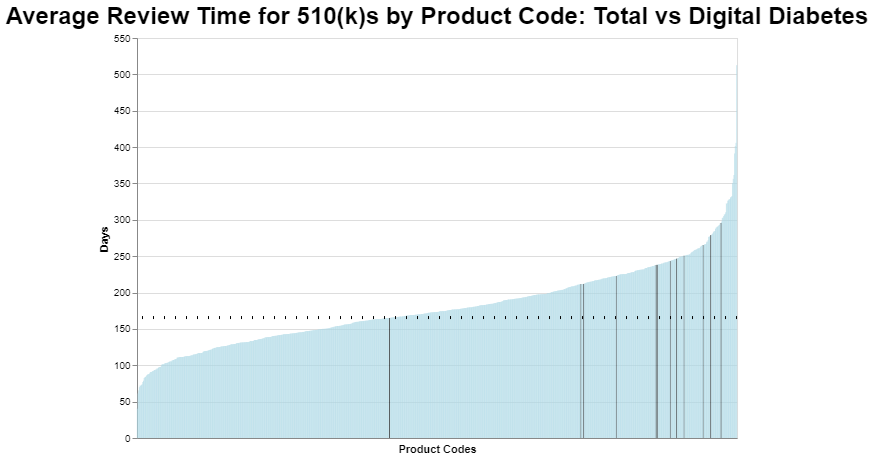
Task: Click the 100 tick label on y-axis
Action: pos(122,366)
